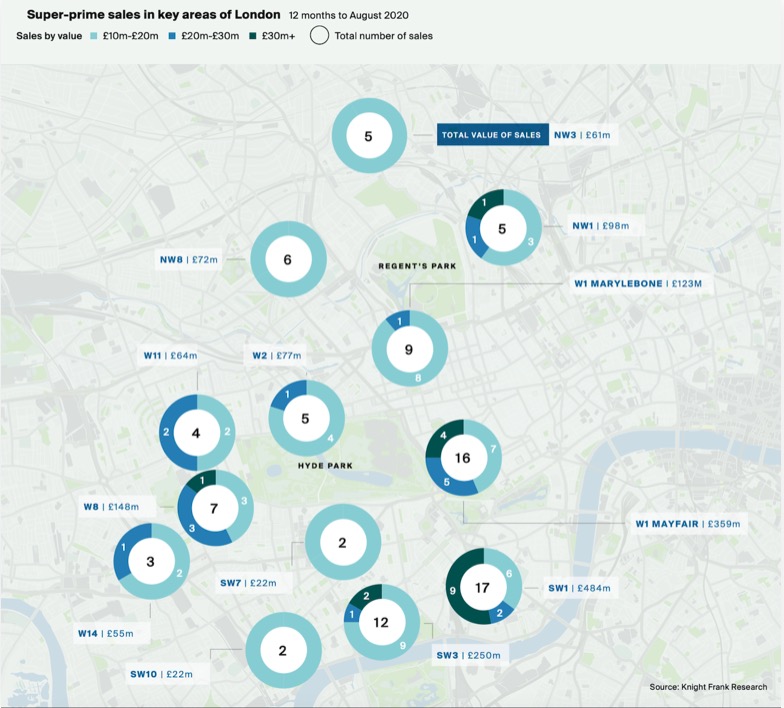Click the £20m-£30m legend color swatch
Image resolution: width=784 pixels, height=708 pixels.
[175, 36]
